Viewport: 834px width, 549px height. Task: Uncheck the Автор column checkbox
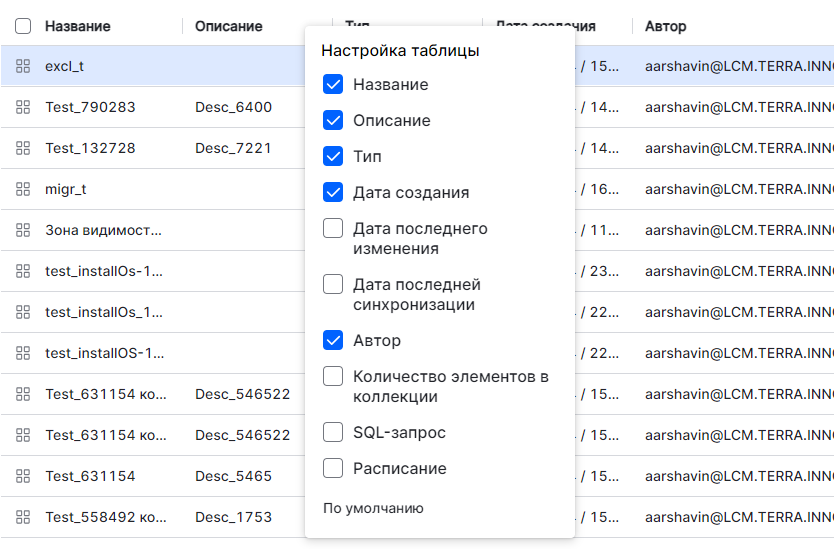pyautogui.click(x=333, y=341)
